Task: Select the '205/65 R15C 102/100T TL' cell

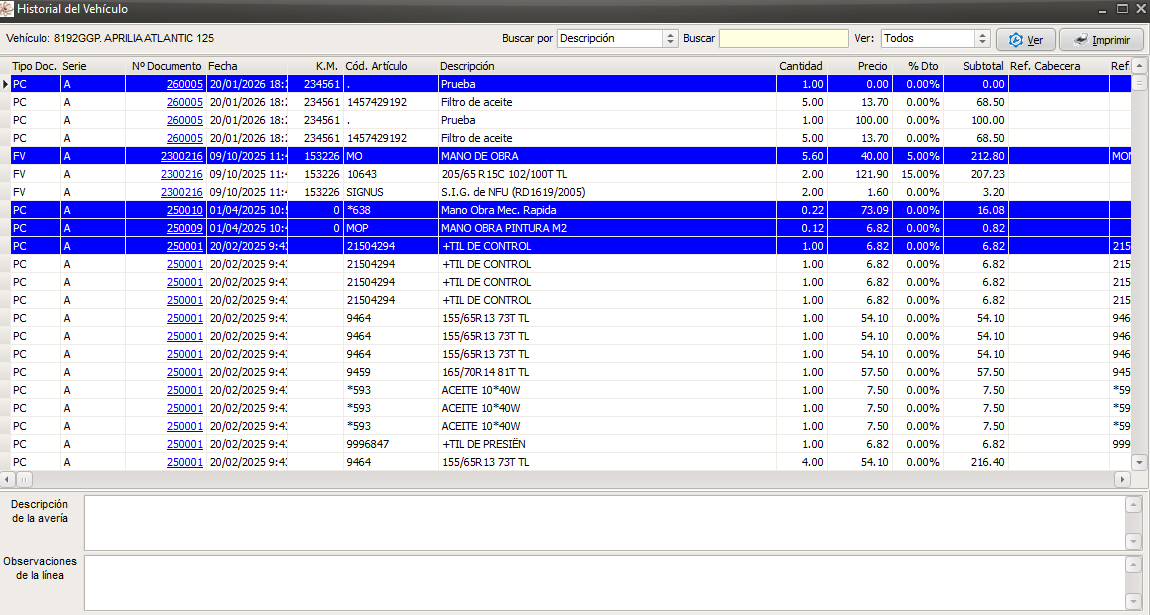Action: pos(607,174)
